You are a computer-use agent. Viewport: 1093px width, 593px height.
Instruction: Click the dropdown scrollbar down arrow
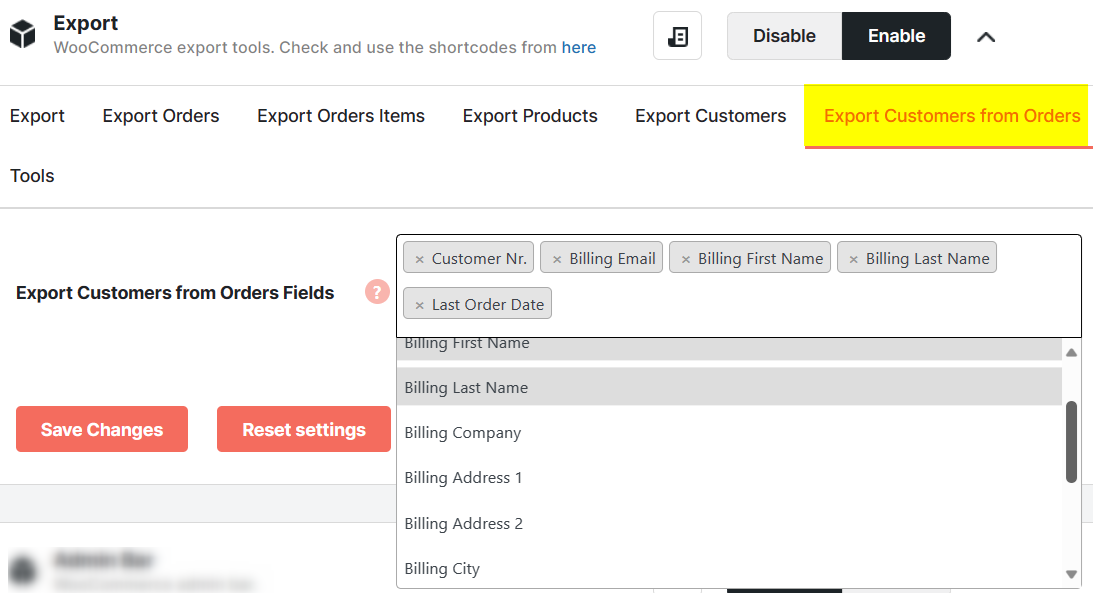pos(1071,574)
